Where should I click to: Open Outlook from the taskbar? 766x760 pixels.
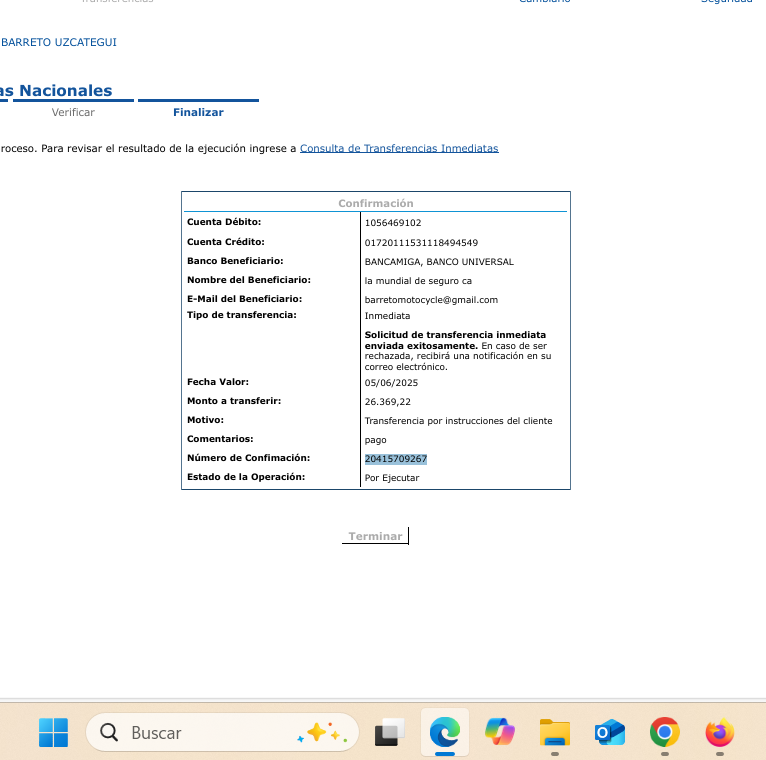(609, 733)
